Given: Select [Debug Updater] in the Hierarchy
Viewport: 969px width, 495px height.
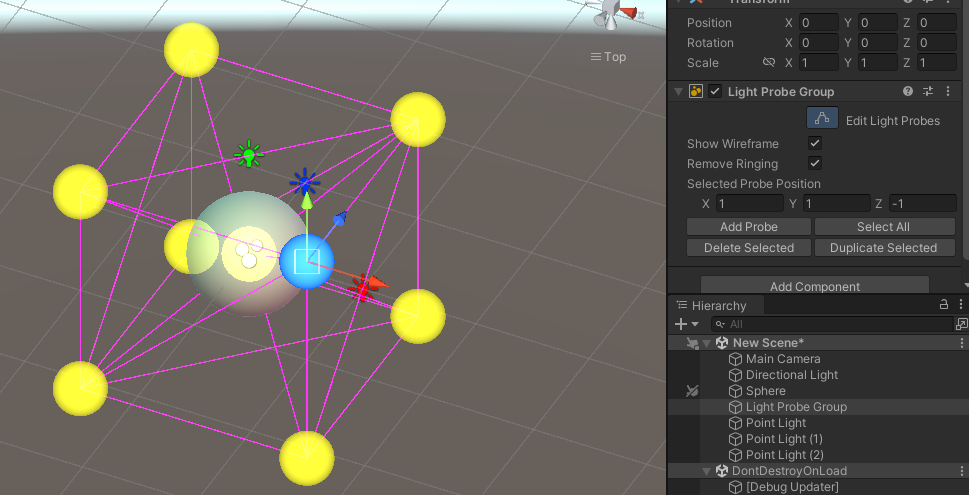Looking at the screenshot, I should (792, 487).
